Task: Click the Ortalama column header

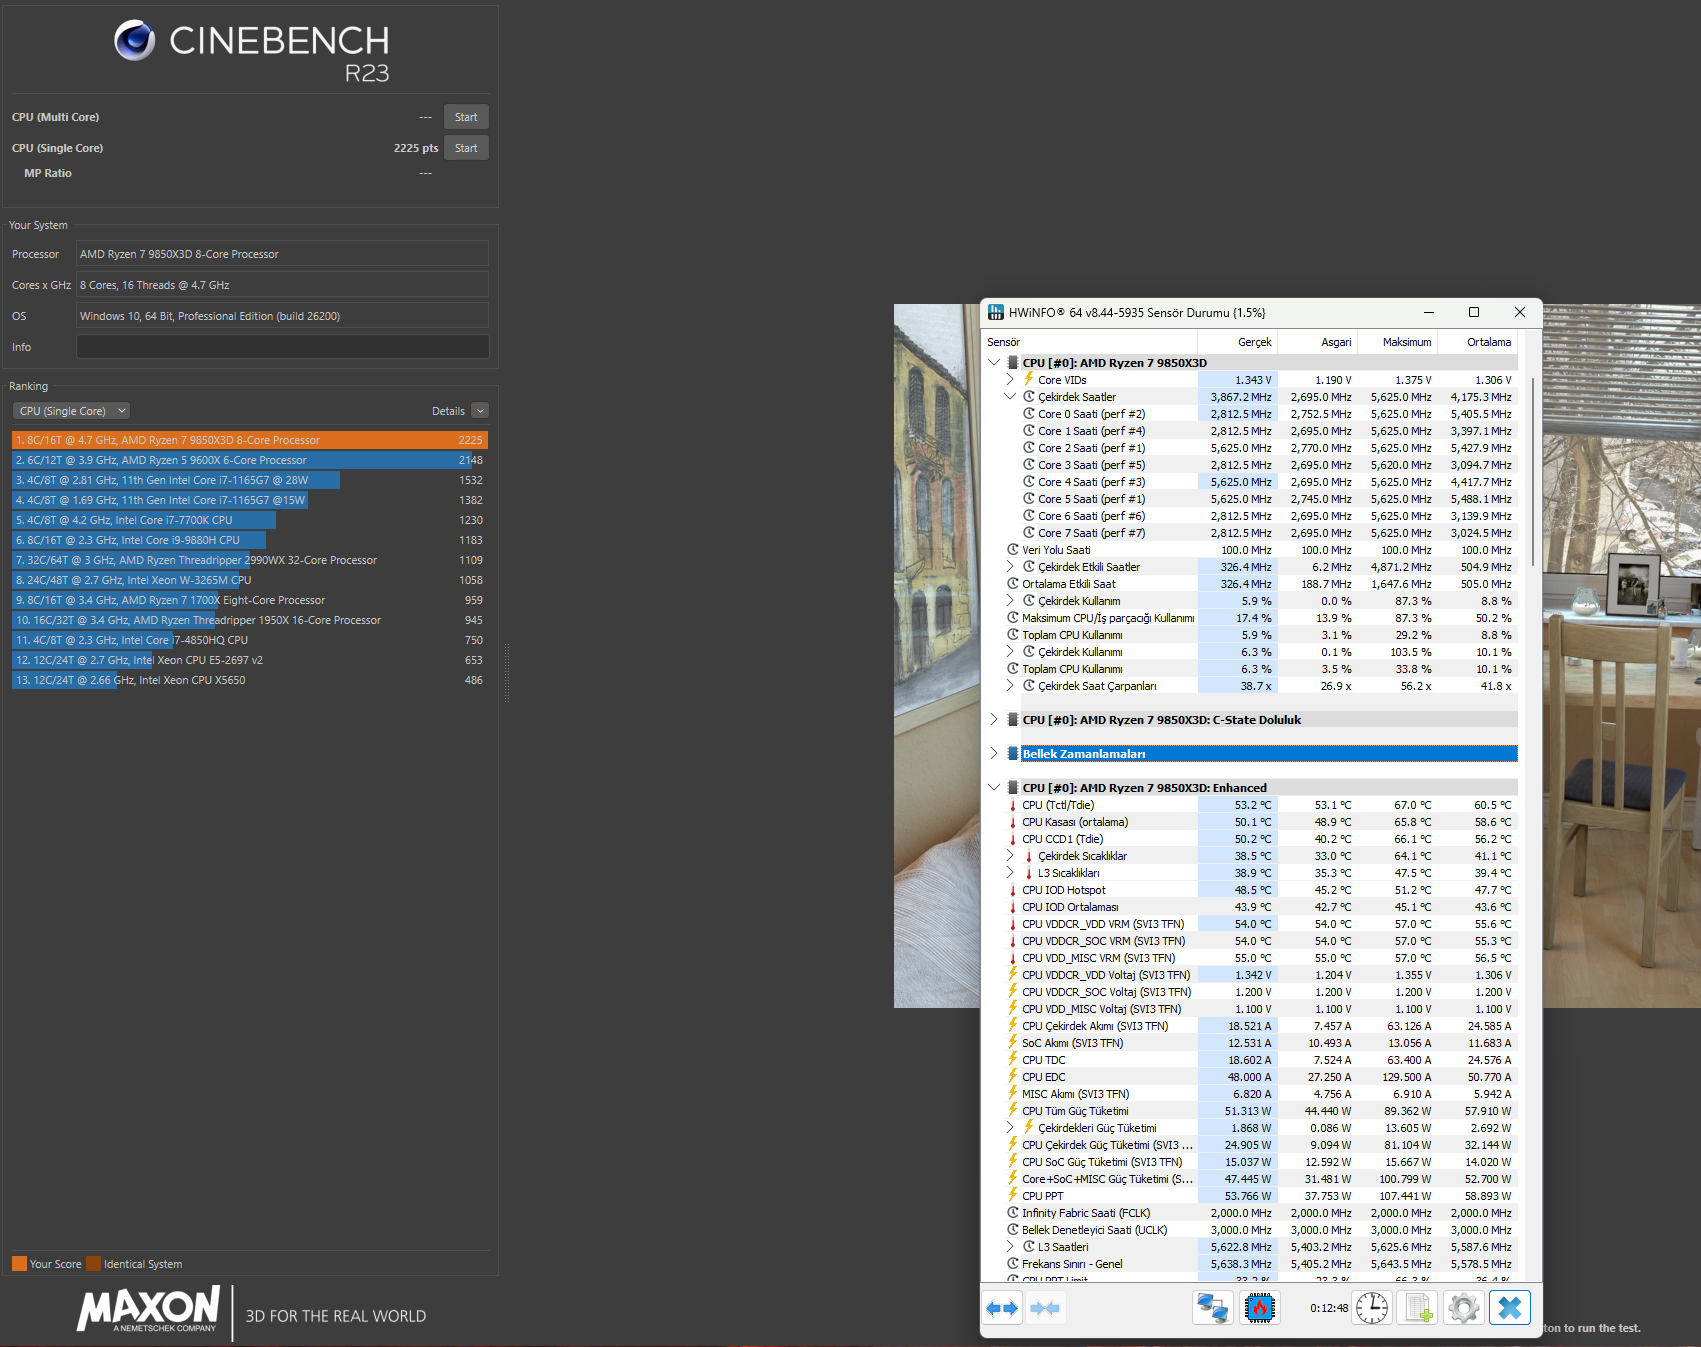Action: [1489, 342]
